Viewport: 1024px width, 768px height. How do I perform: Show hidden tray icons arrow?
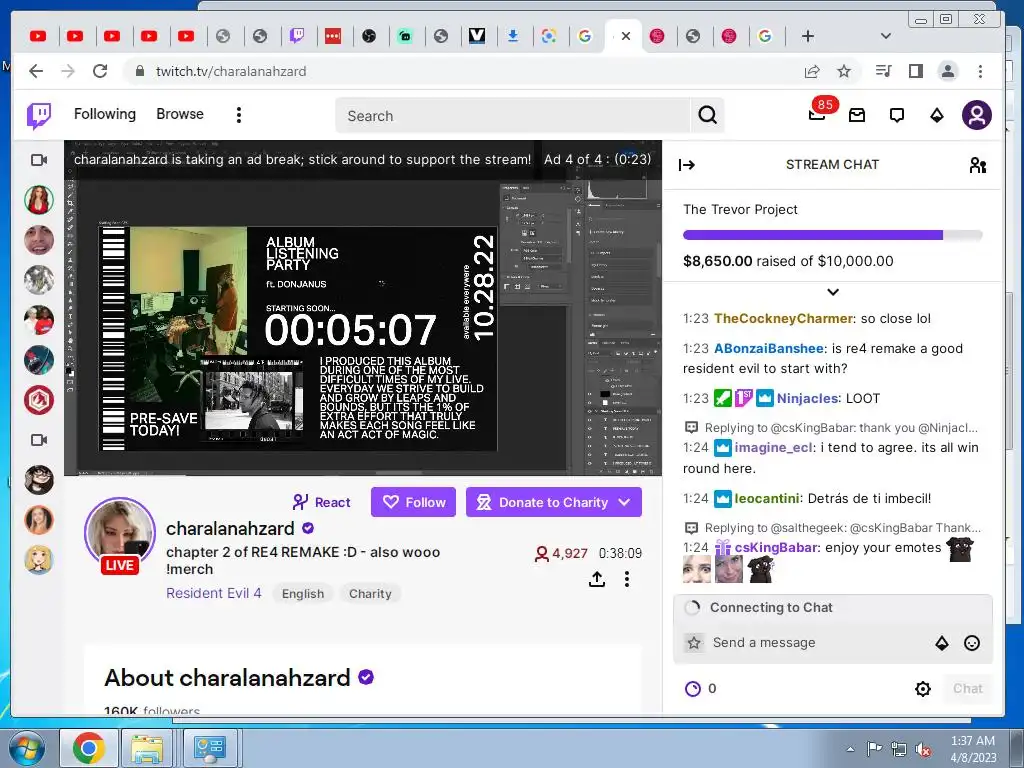(x=850, y=749)
